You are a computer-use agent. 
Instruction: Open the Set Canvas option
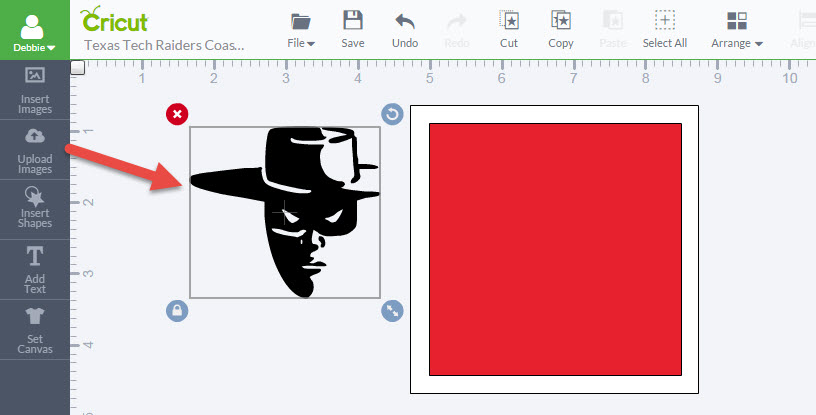pyautogui.click(x=35, y=329)
